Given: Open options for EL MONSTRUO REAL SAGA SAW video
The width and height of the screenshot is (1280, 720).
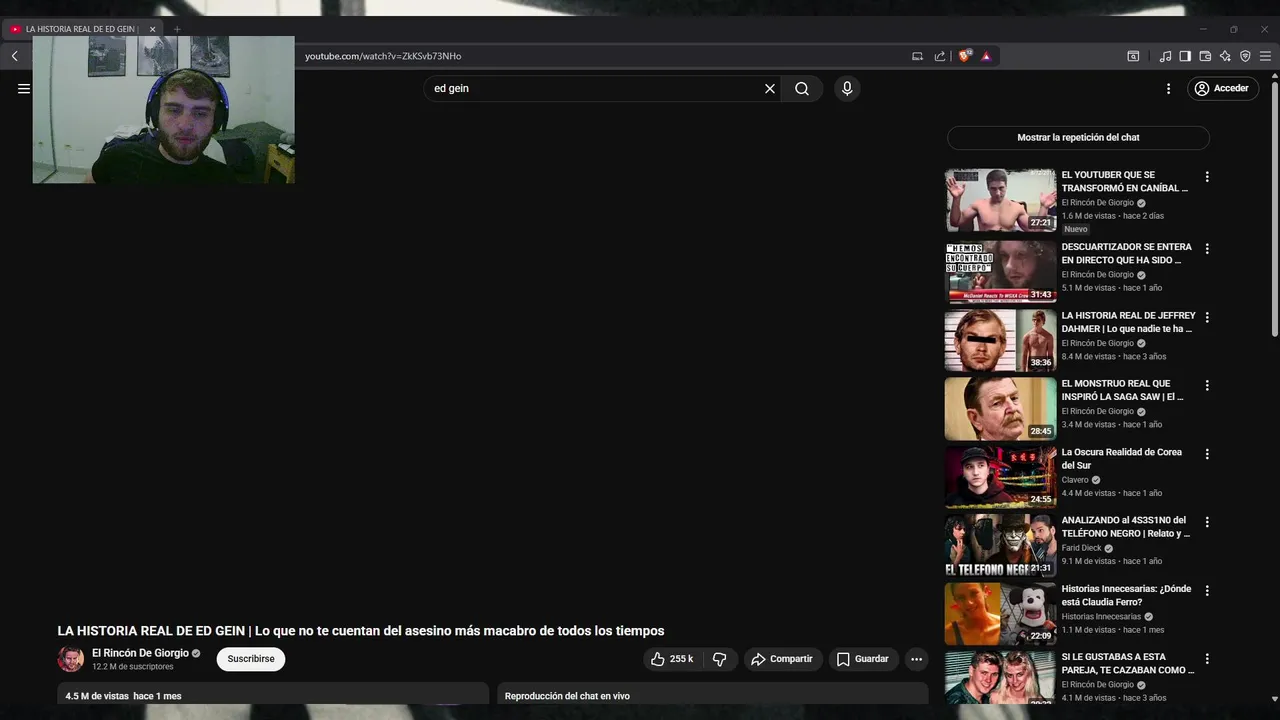Looking at the screenshot, I should (1207, 385).
